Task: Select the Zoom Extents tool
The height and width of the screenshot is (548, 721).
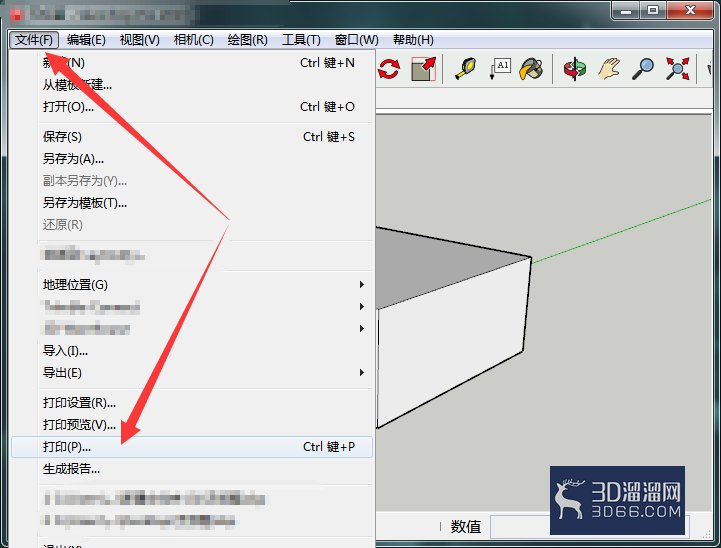Action: click(x=678, y=69)
